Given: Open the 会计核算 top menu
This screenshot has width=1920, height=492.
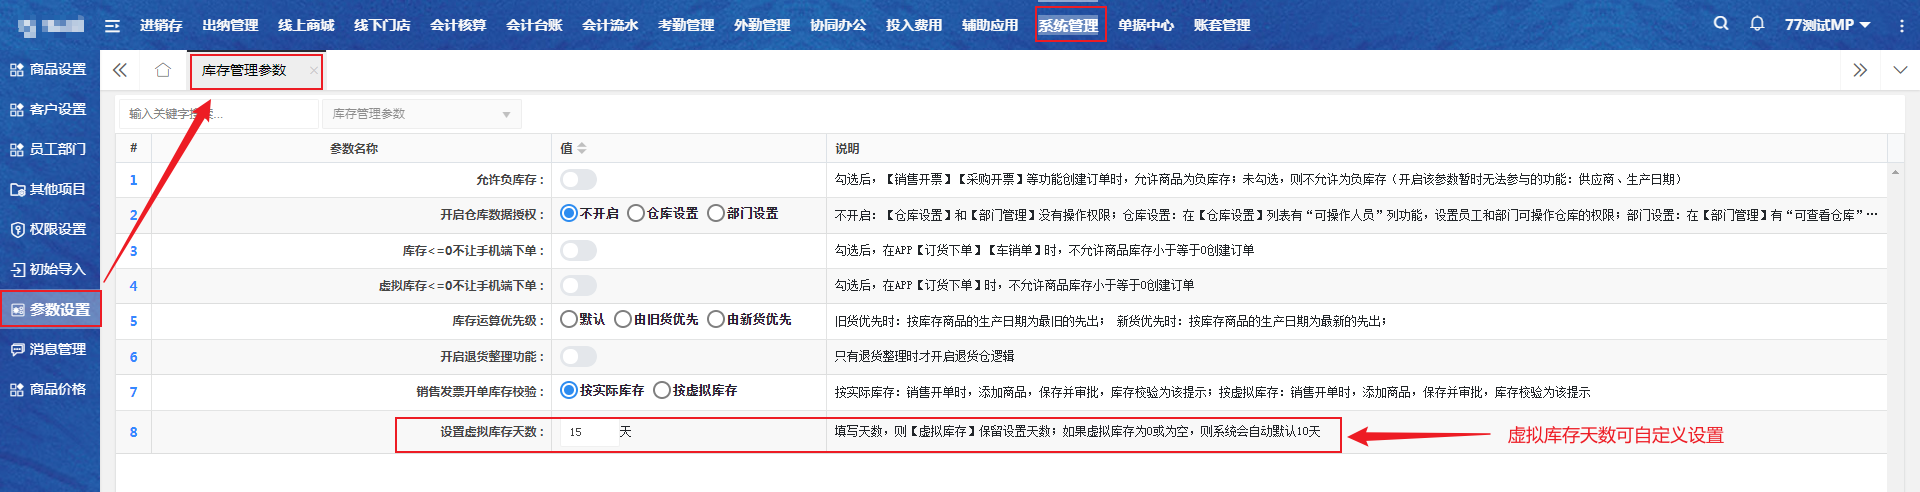Looking at the screenshot, I should 458,25.
